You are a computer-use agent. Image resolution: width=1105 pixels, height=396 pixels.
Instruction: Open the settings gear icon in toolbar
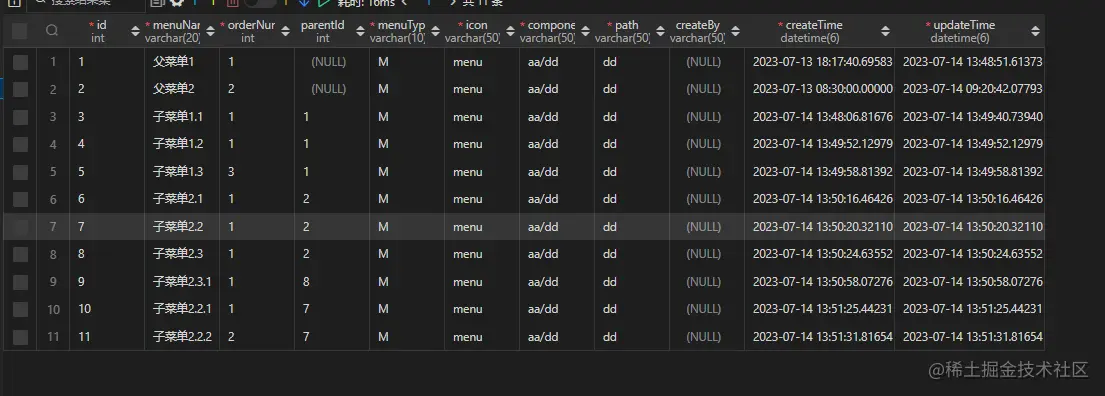[176, 3]
